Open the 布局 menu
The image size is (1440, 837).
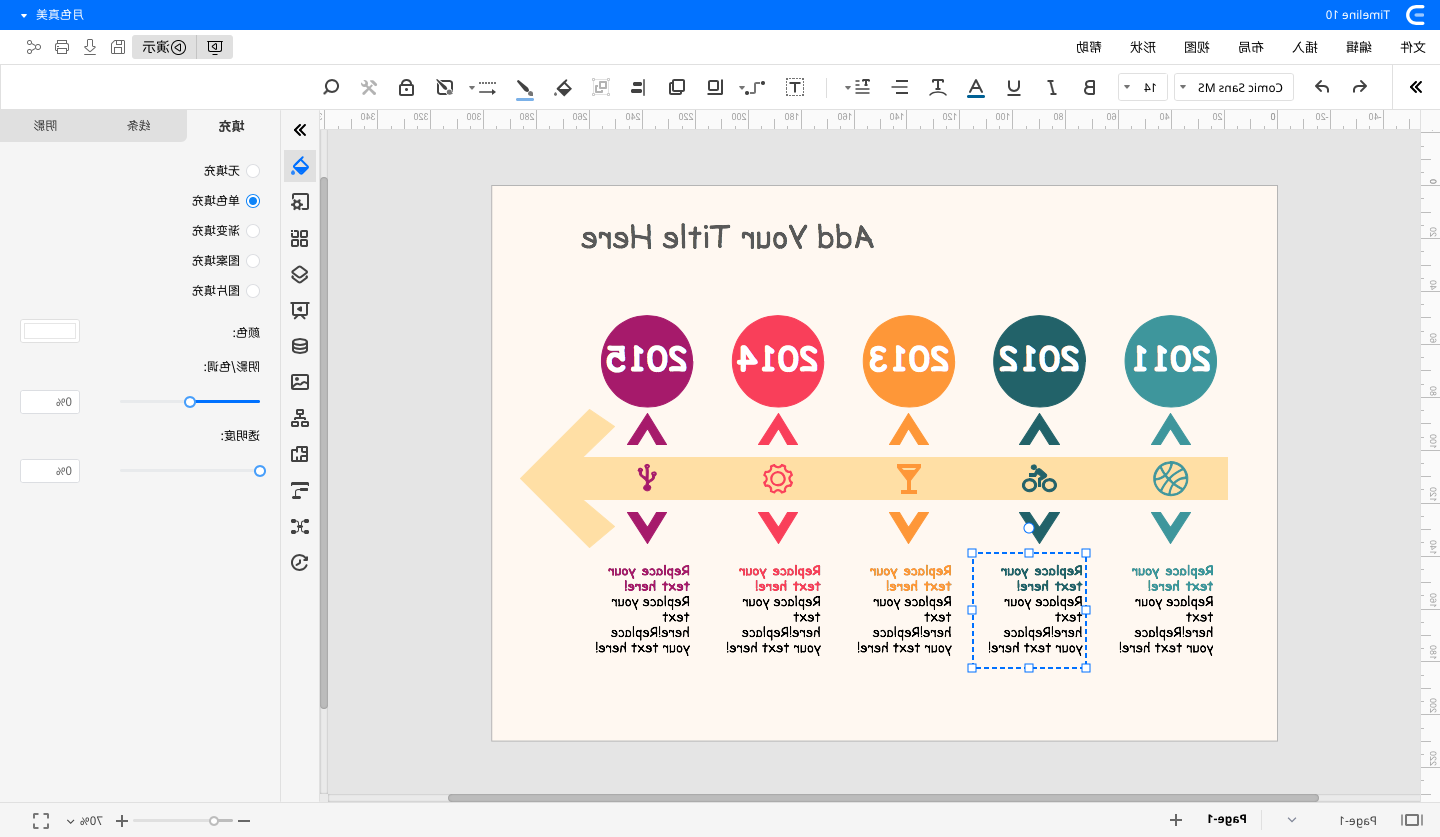[1250, 47]
